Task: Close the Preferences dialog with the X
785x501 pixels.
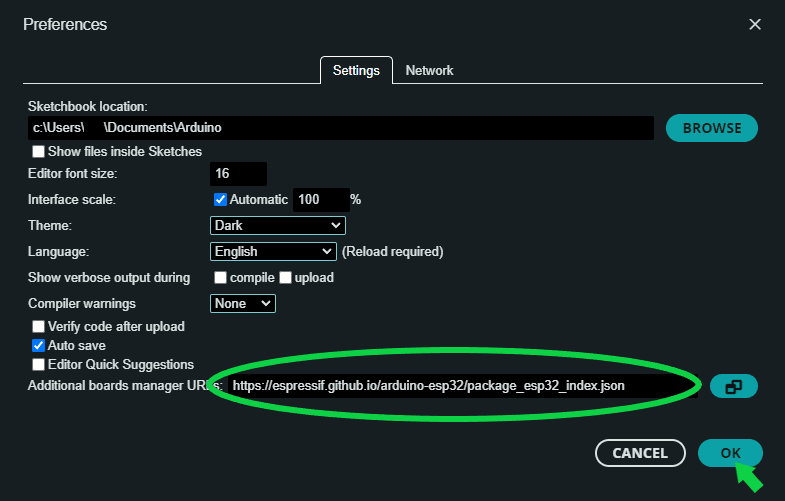Action: 754,24
